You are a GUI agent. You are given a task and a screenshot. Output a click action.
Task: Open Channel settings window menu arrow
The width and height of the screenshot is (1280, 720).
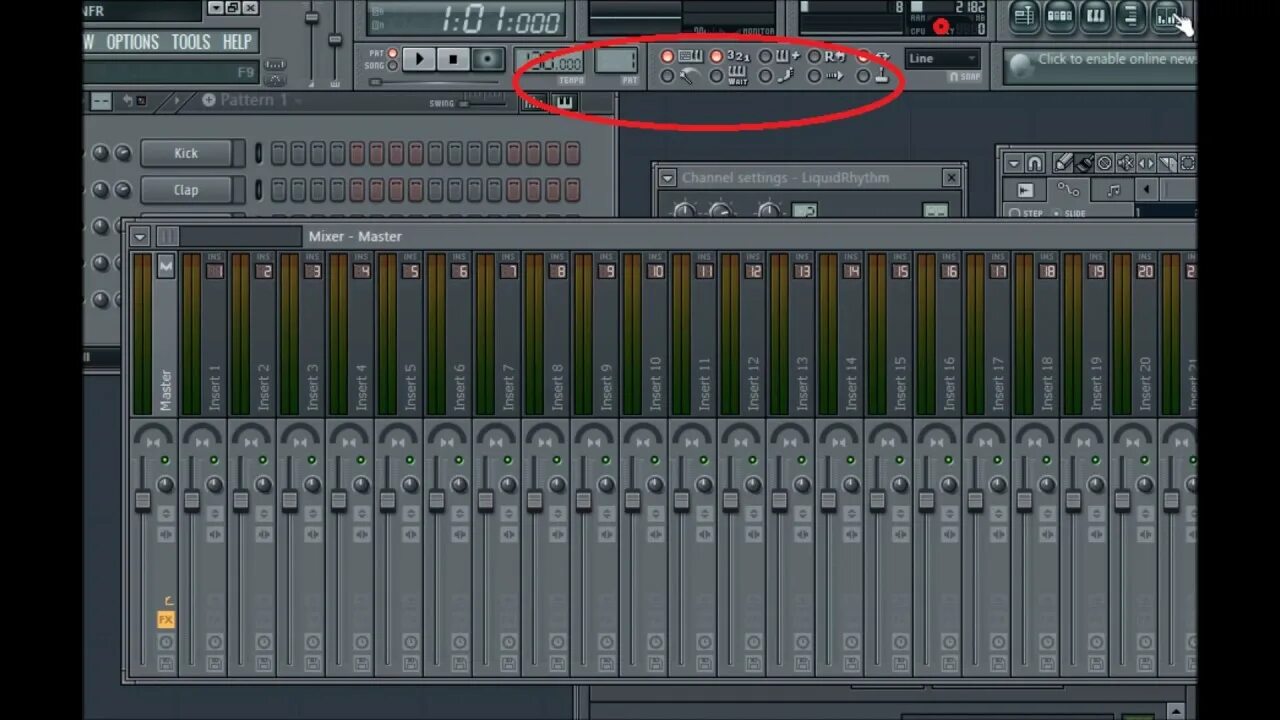click(667, 178)
